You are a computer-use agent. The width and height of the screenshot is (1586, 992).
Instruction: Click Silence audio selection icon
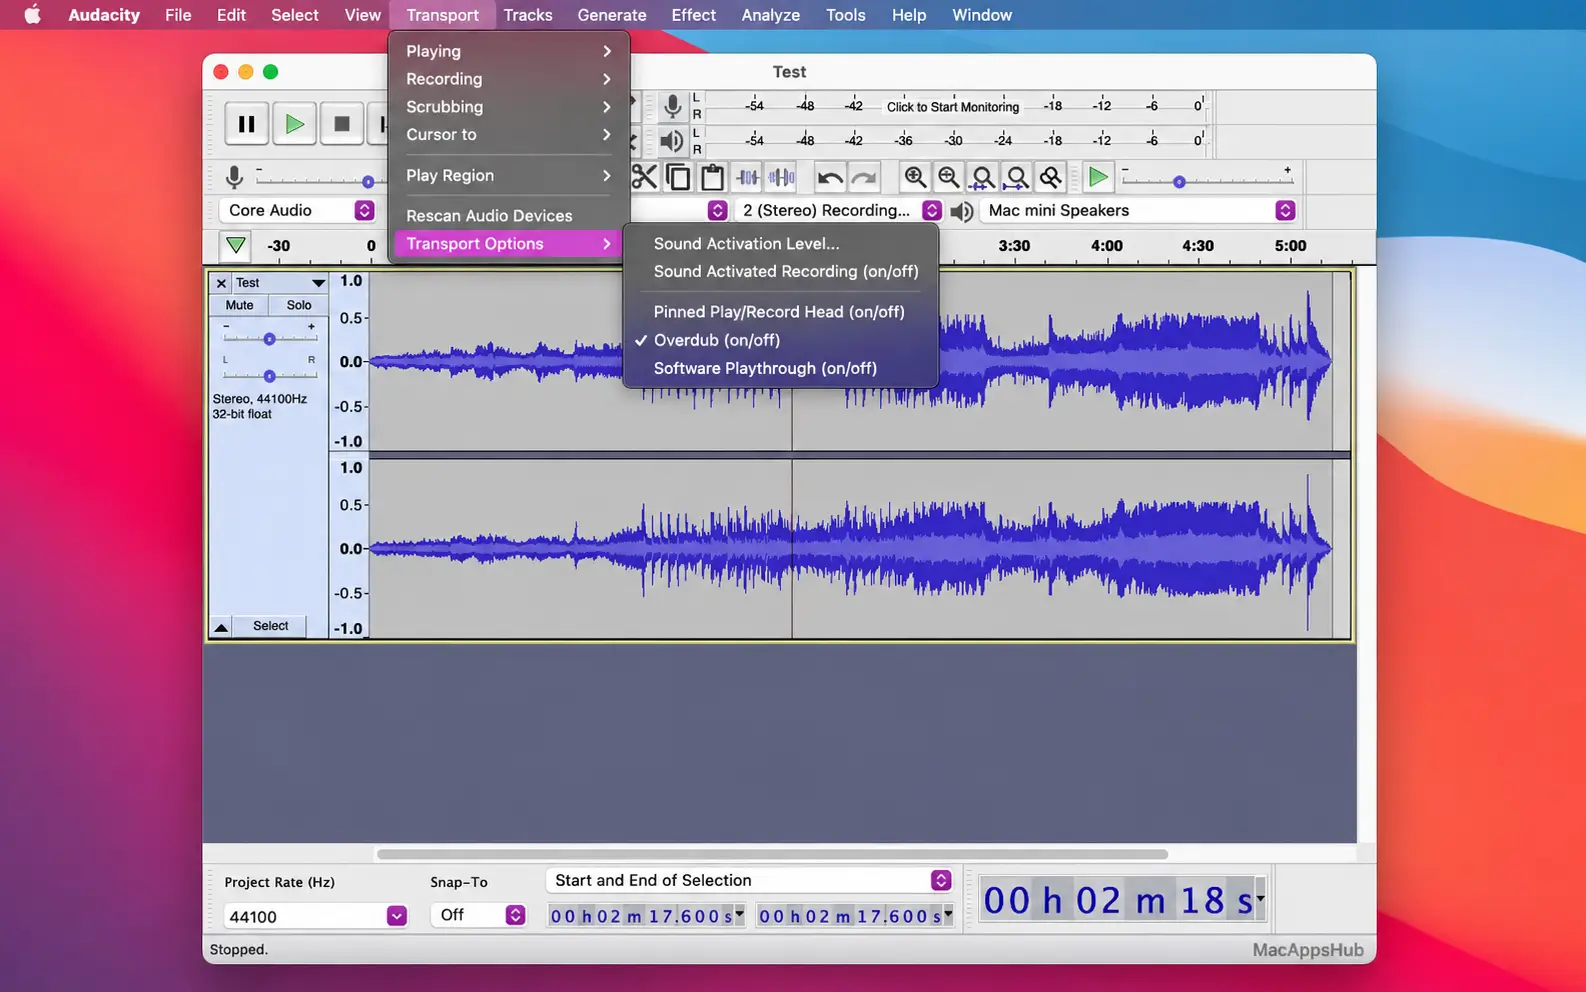[781, 177]
